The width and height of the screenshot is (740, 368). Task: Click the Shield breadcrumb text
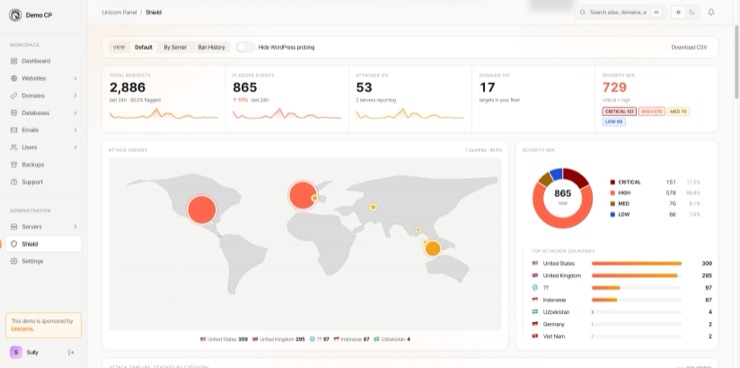[x=153, y=12]
